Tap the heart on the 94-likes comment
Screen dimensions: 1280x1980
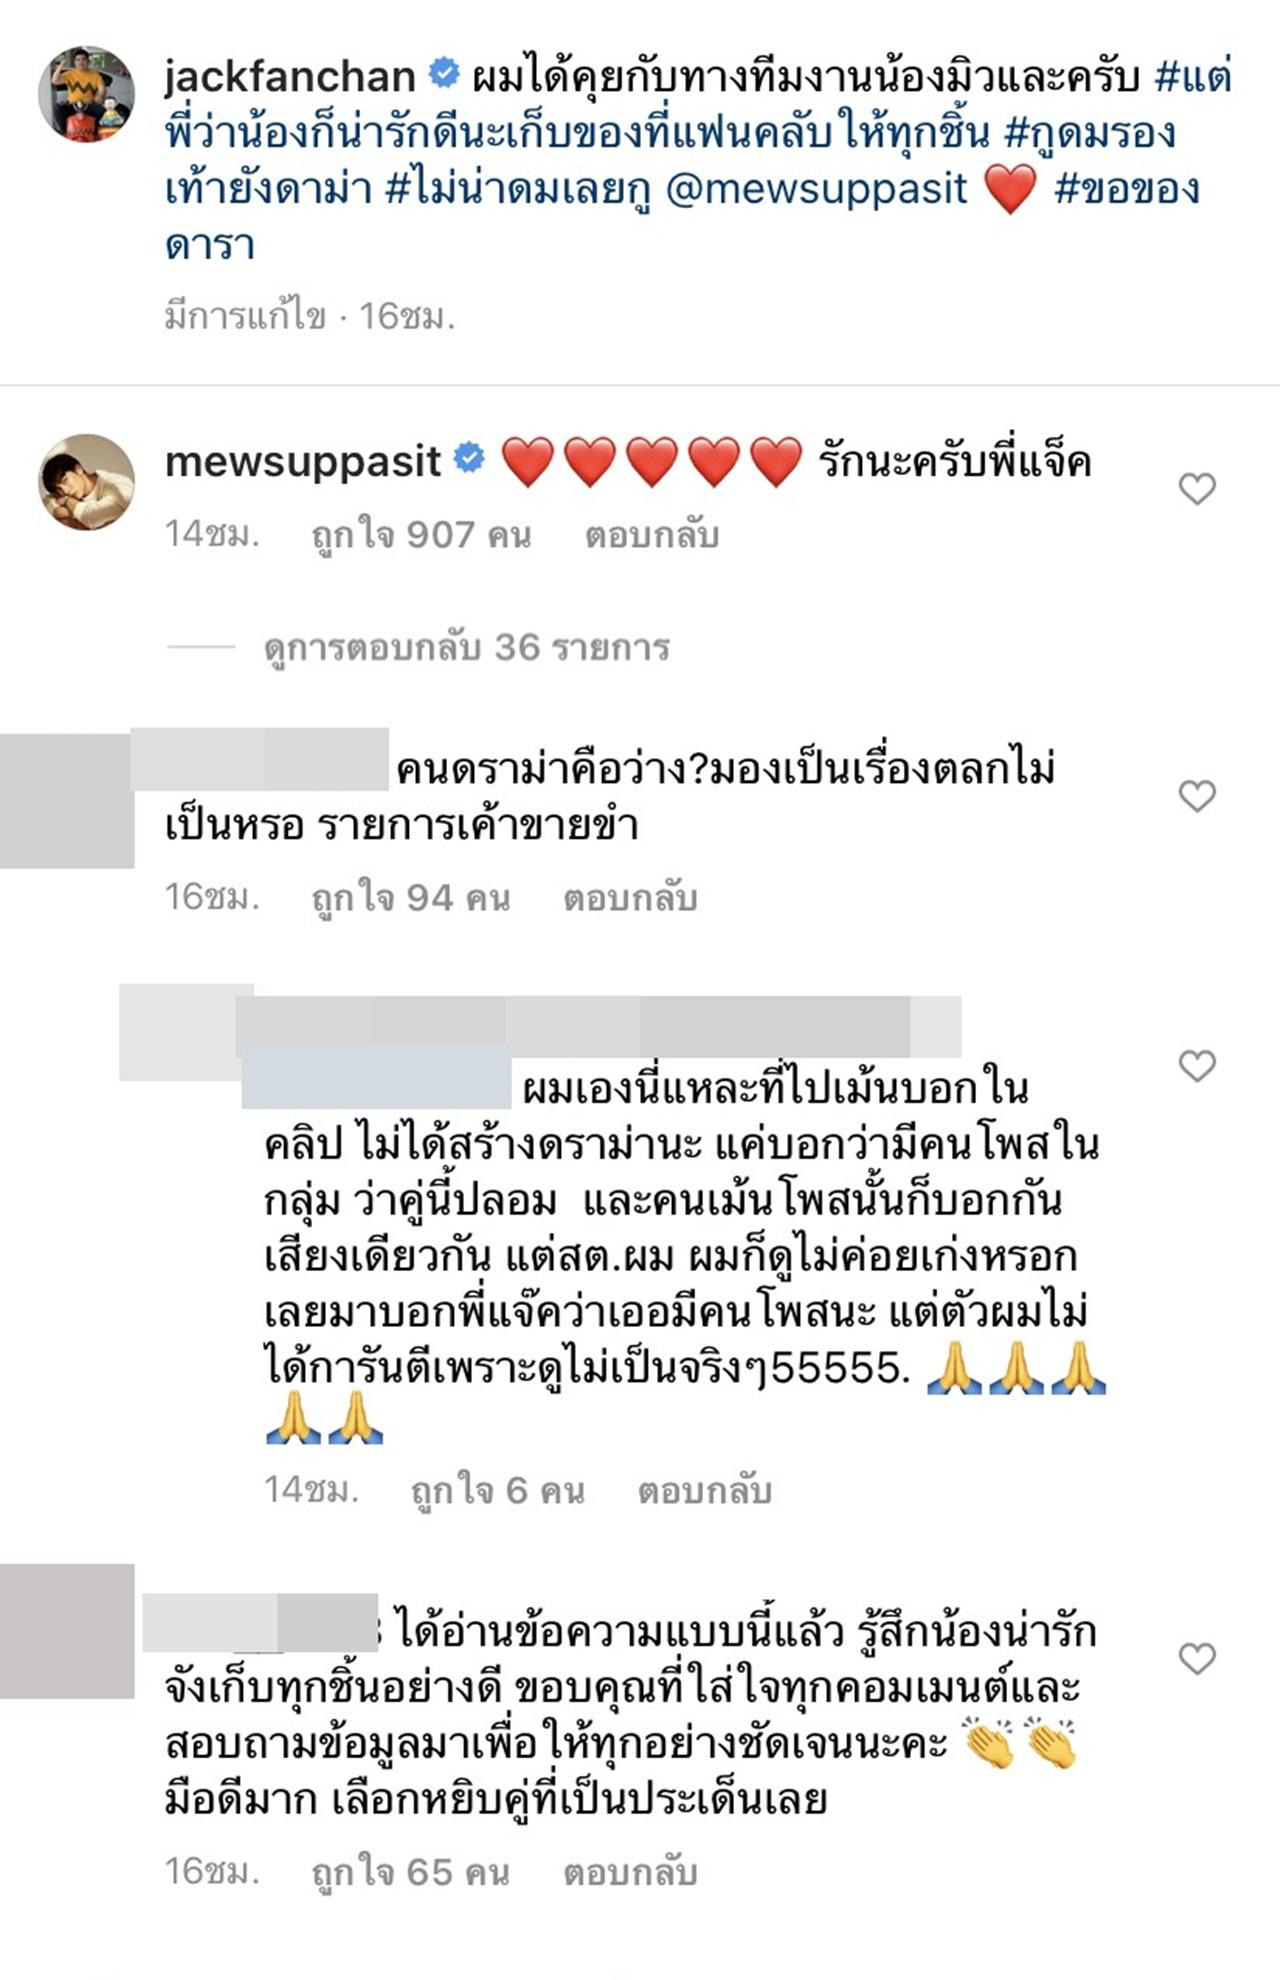tap(1197, 796)
